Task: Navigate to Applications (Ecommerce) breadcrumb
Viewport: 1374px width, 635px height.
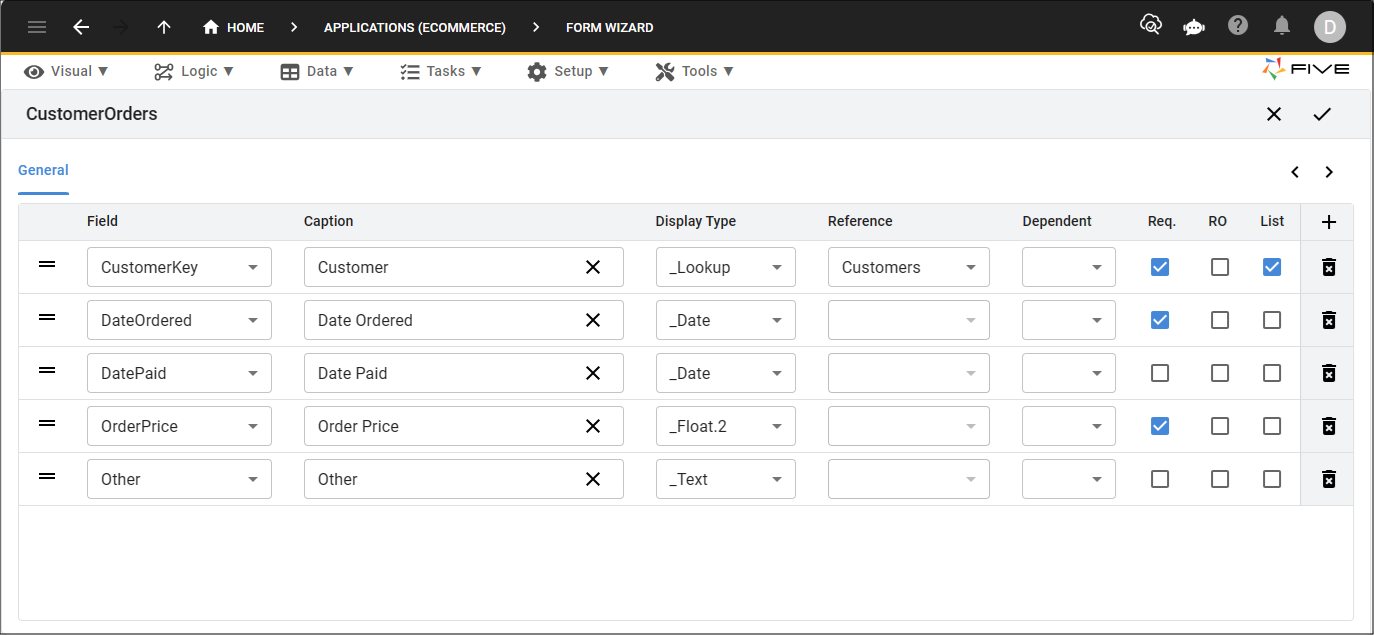Action: click(415, 27)
